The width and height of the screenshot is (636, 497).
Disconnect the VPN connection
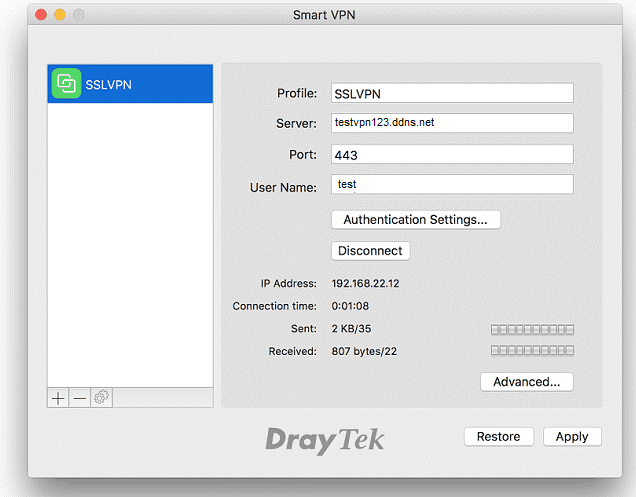(x=370, y=251)
